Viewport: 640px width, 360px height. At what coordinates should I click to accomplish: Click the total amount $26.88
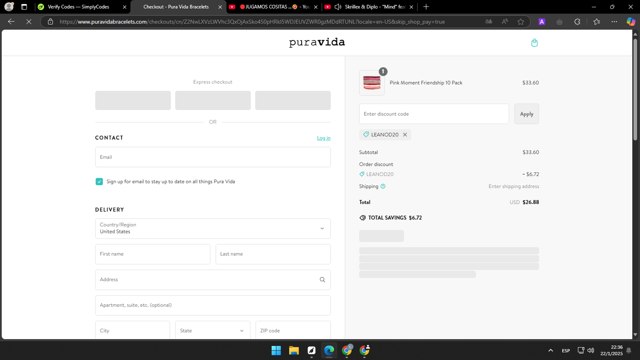click(x=531, y=202)
